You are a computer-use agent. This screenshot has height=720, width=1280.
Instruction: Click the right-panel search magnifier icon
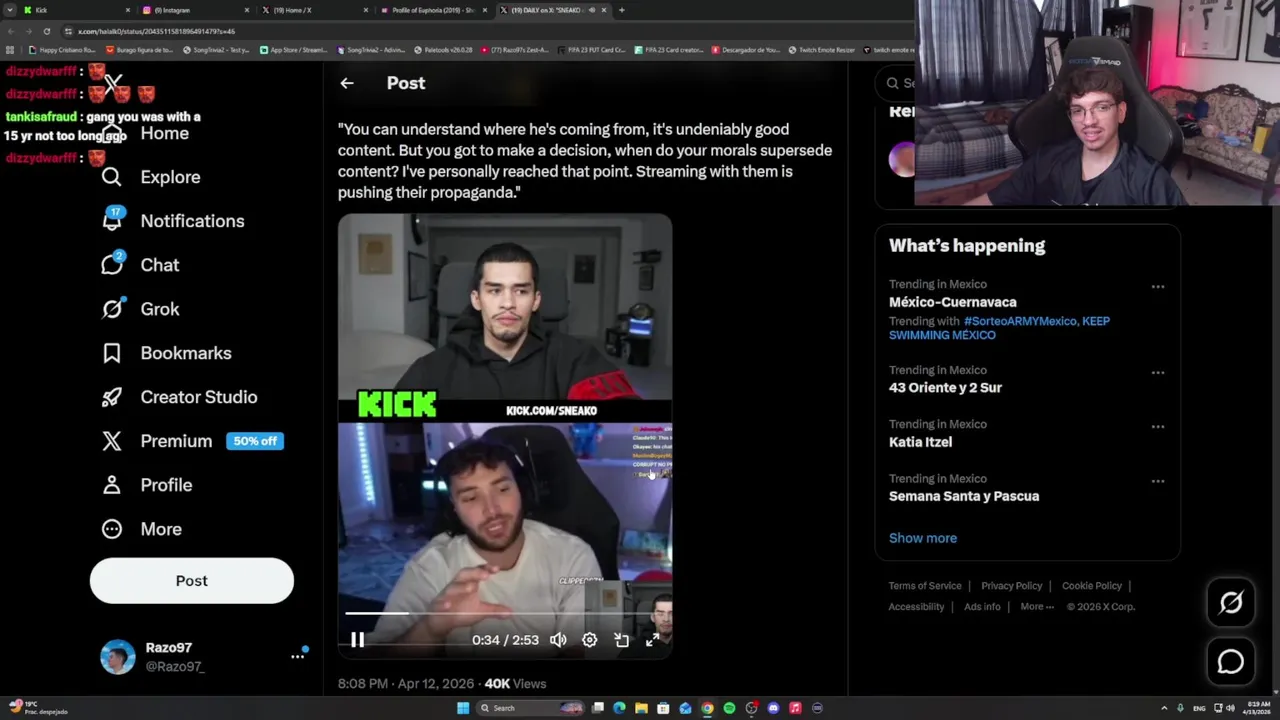tap(893, 83)
